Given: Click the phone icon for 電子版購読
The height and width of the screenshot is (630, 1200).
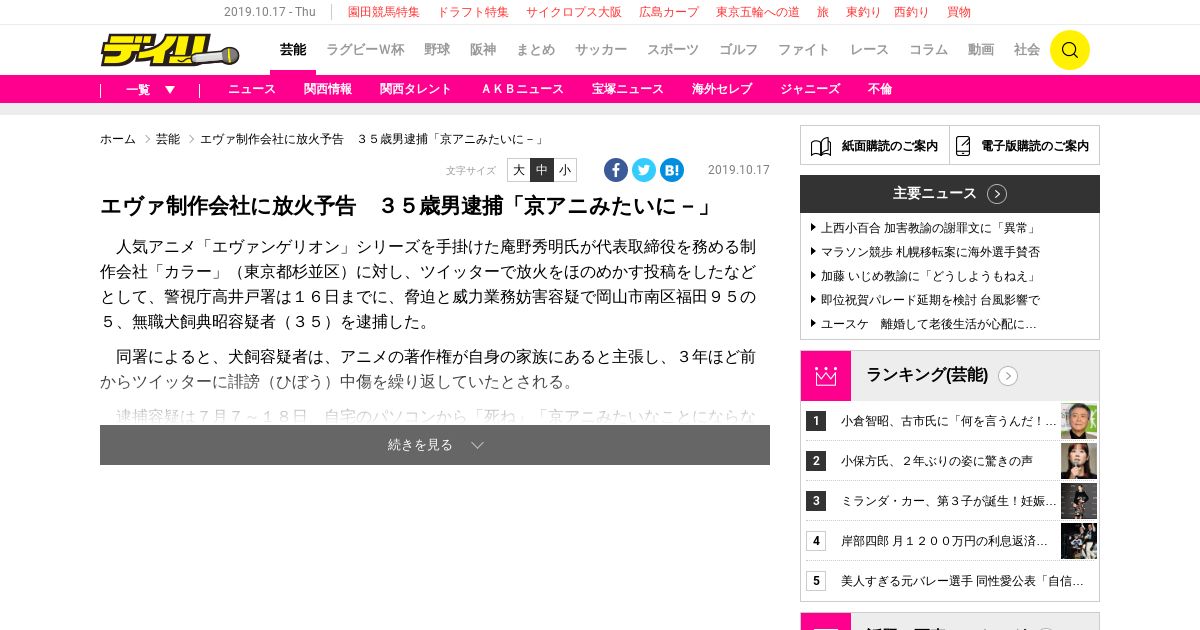Looking at the screenshot, I should point(964,146).
